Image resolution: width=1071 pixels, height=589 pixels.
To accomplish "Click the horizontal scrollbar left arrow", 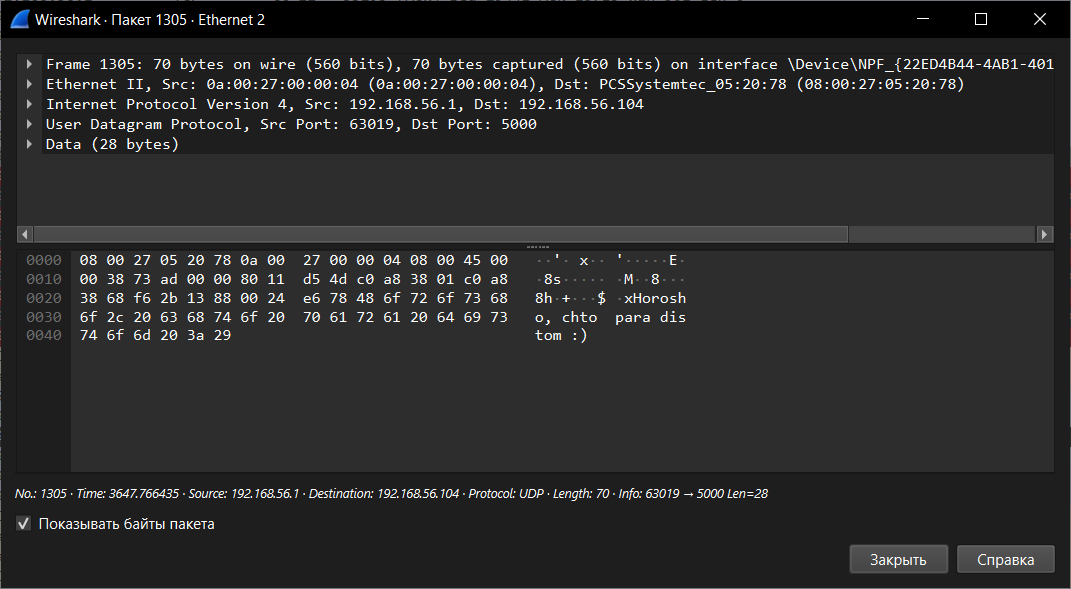I will coord(25,234).
